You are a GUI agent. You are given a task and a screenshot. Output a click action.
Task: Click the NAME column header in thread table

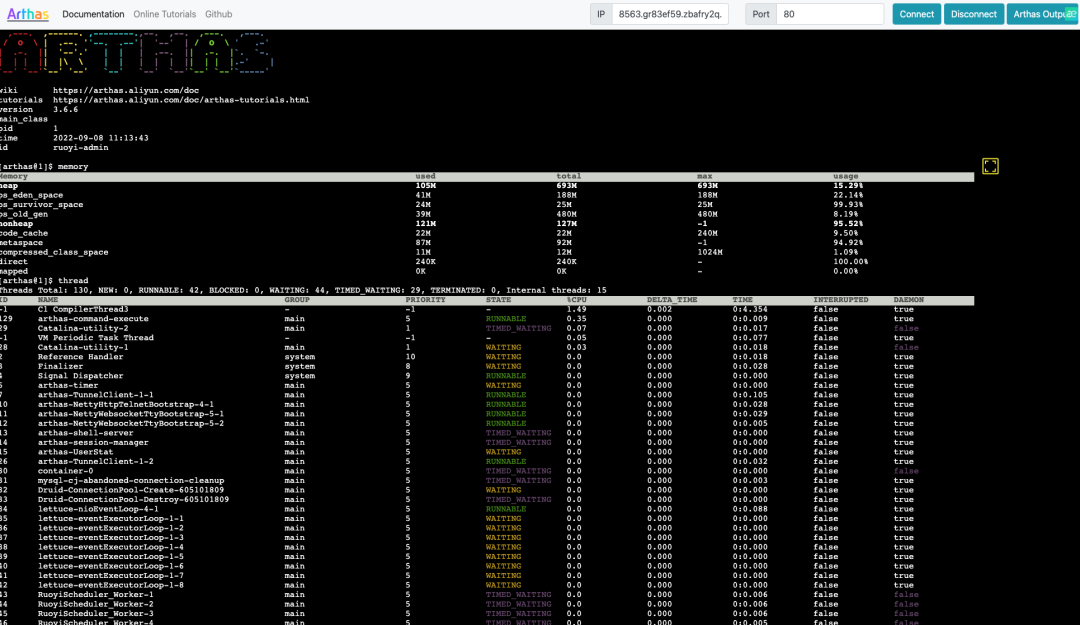[48, 300]
